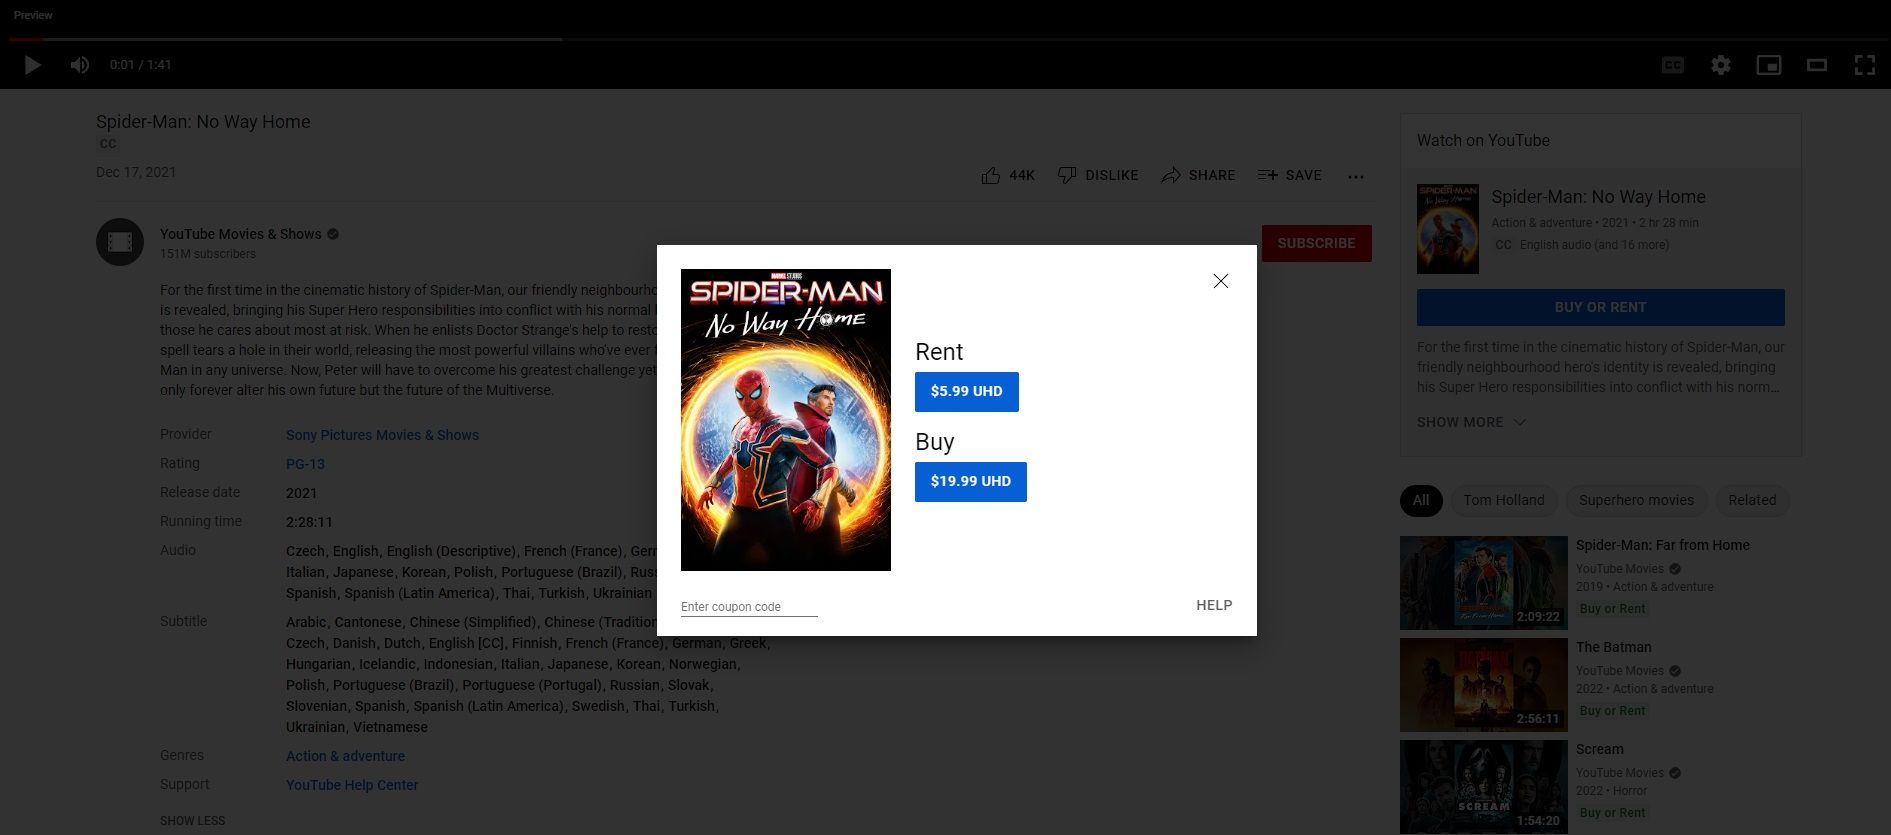The width and height of the screenshot is (1891, 835).
Task: Click sidebar title Spider-Man: No Way Home
Action: (1598, 197)
